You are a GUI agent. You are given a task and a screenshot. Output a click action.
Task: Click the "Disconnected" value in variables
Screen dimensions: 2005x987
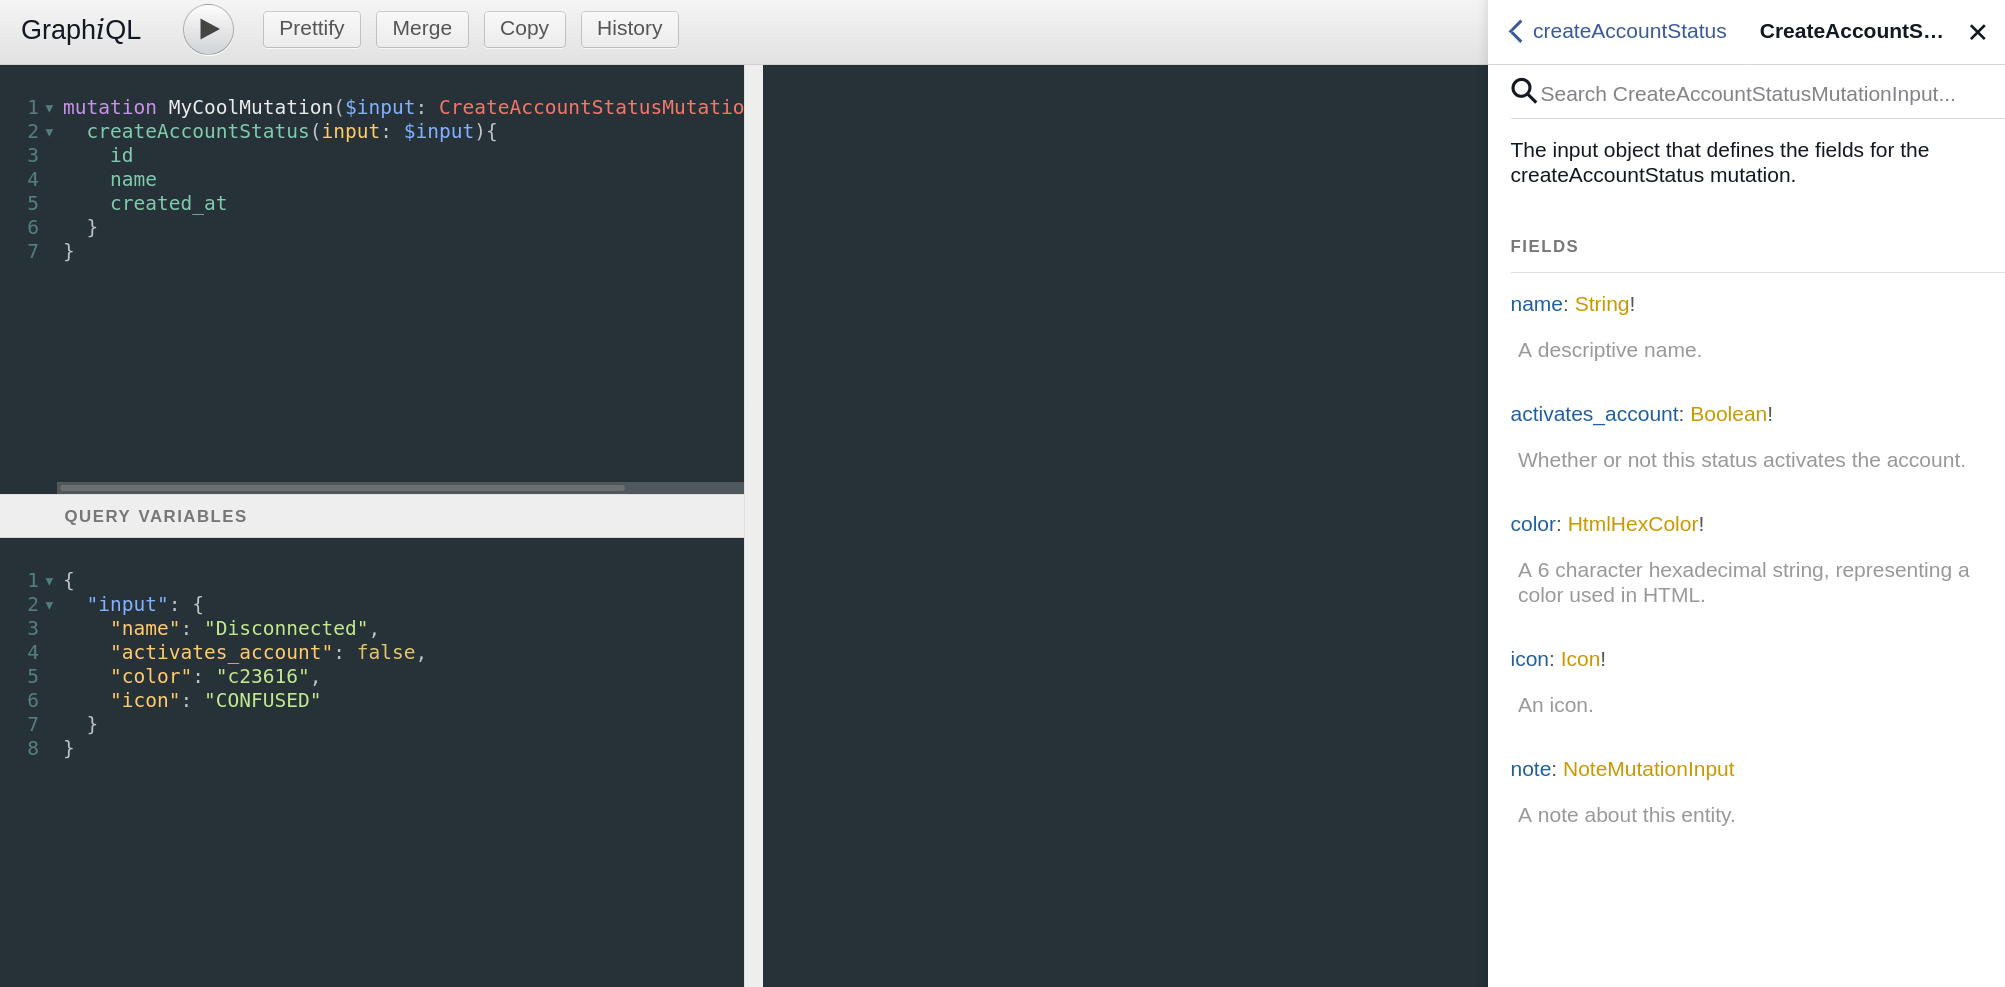[x=286, y=629]
